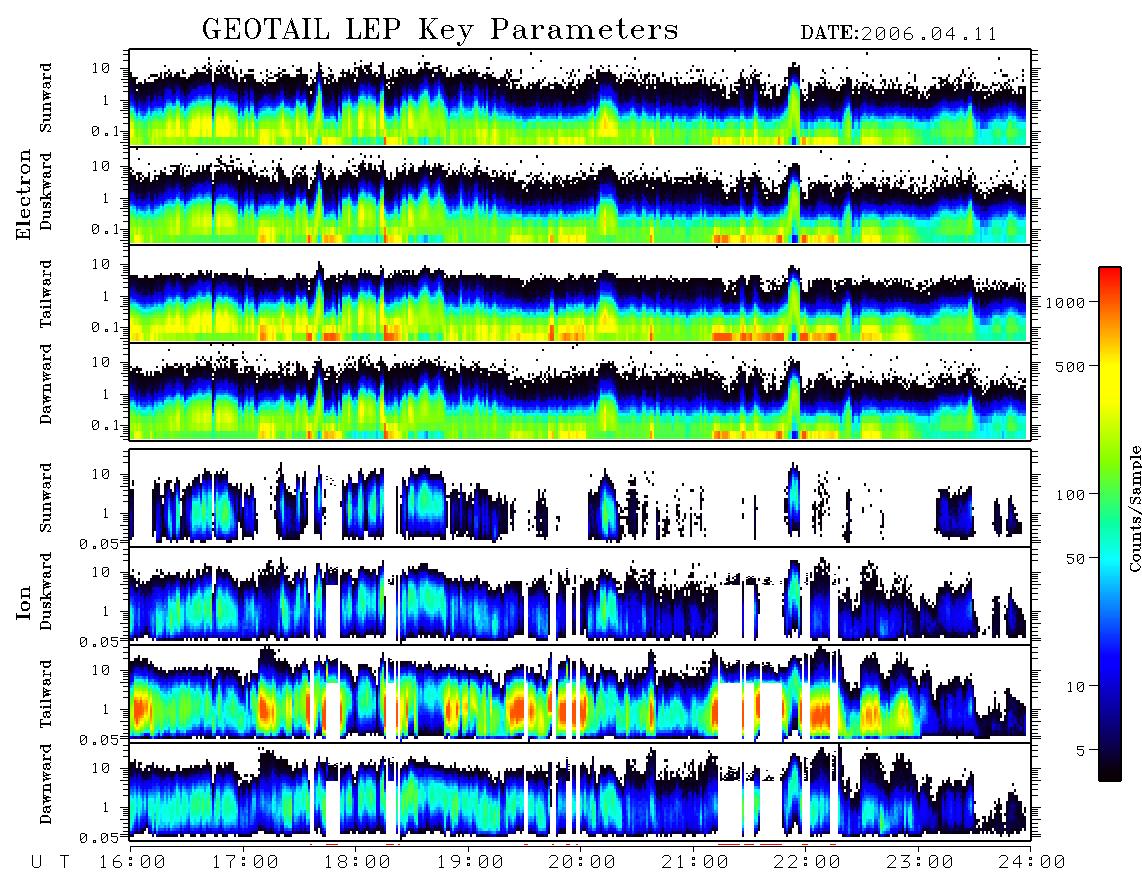
Task: Open the Ion Dawnward spectrogram panel
Action: pos(580,791)
